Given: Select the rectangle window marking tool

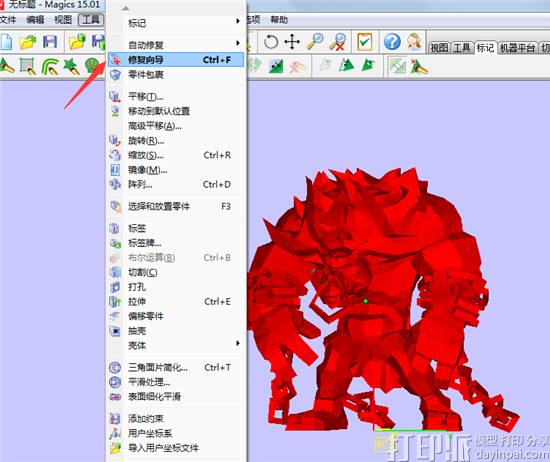Looking at the screenshot, I should coord(27,66).
